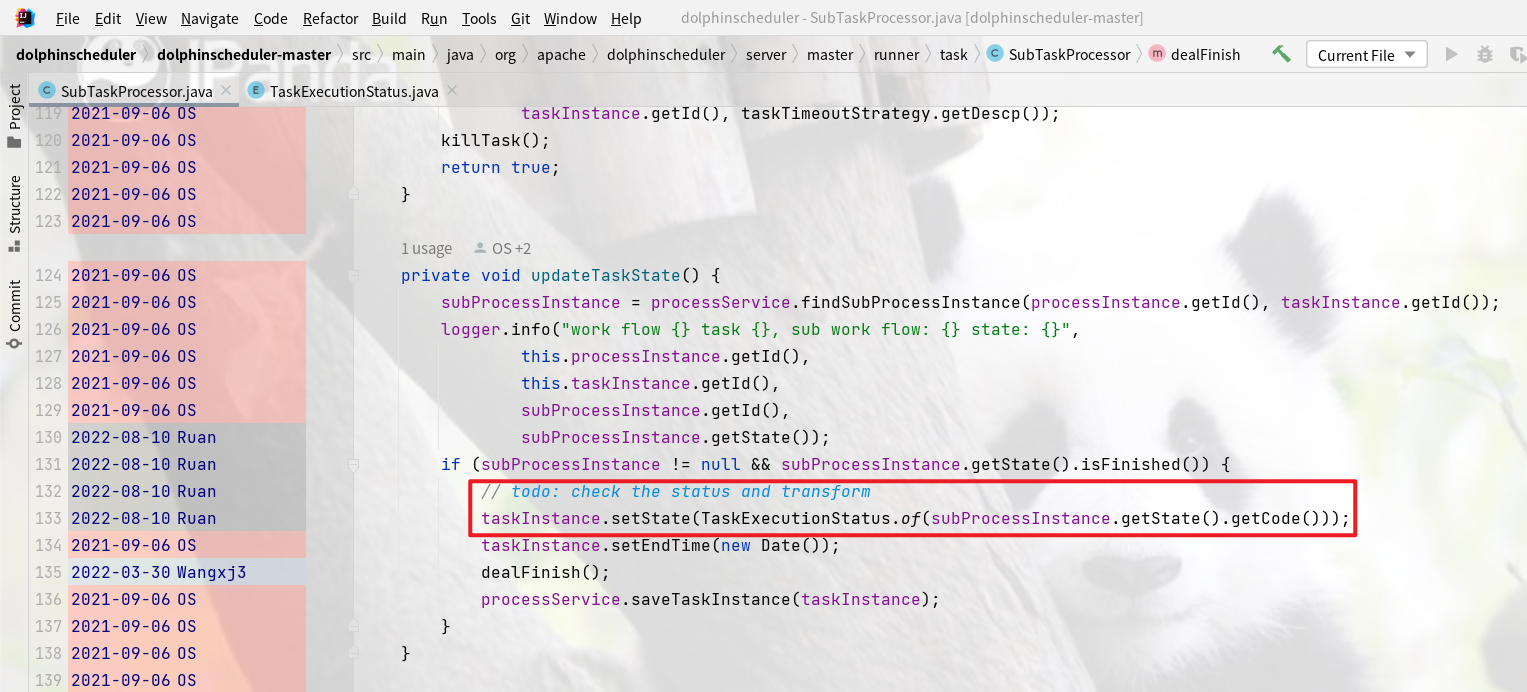
Task: Click the main breadcrumb
Action: 408,54
